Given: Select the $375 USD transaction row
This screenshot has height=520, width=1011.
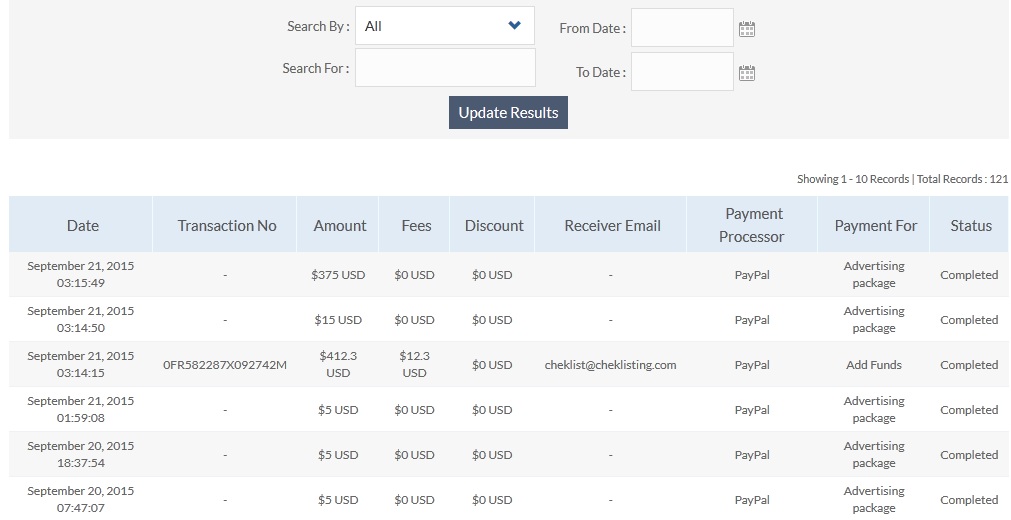Looking at the screenshot, I should coord(338,275).
